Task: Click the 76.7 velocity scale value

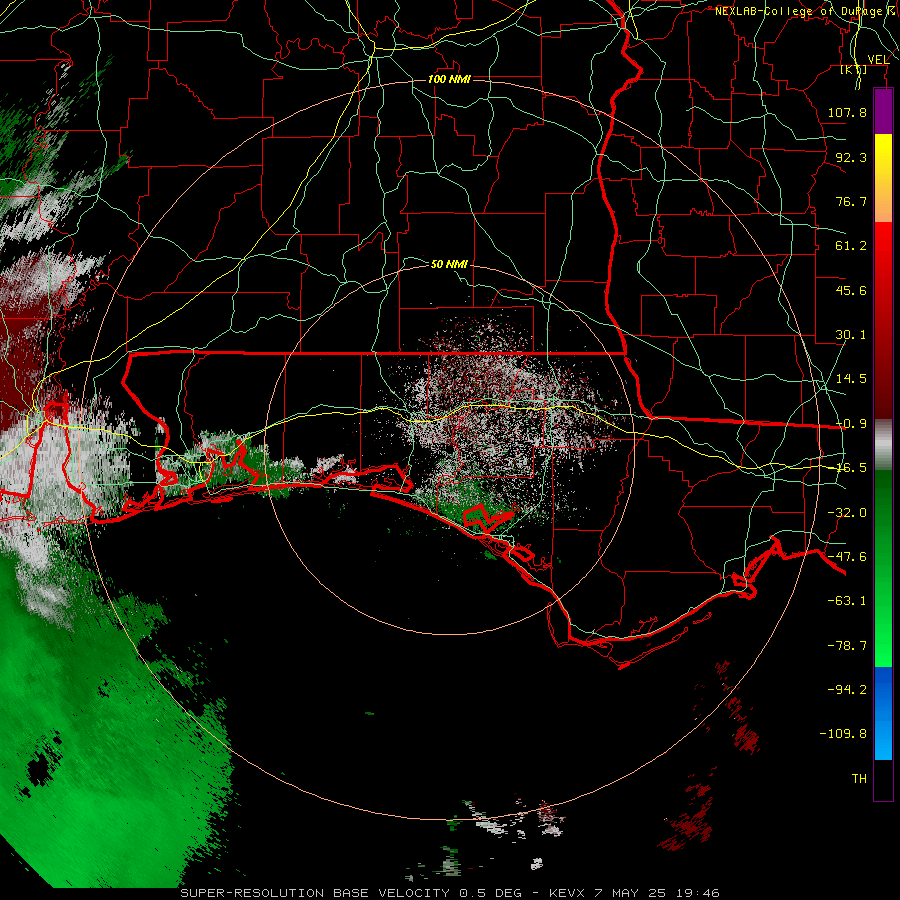Action: click(x=851, y=201)
